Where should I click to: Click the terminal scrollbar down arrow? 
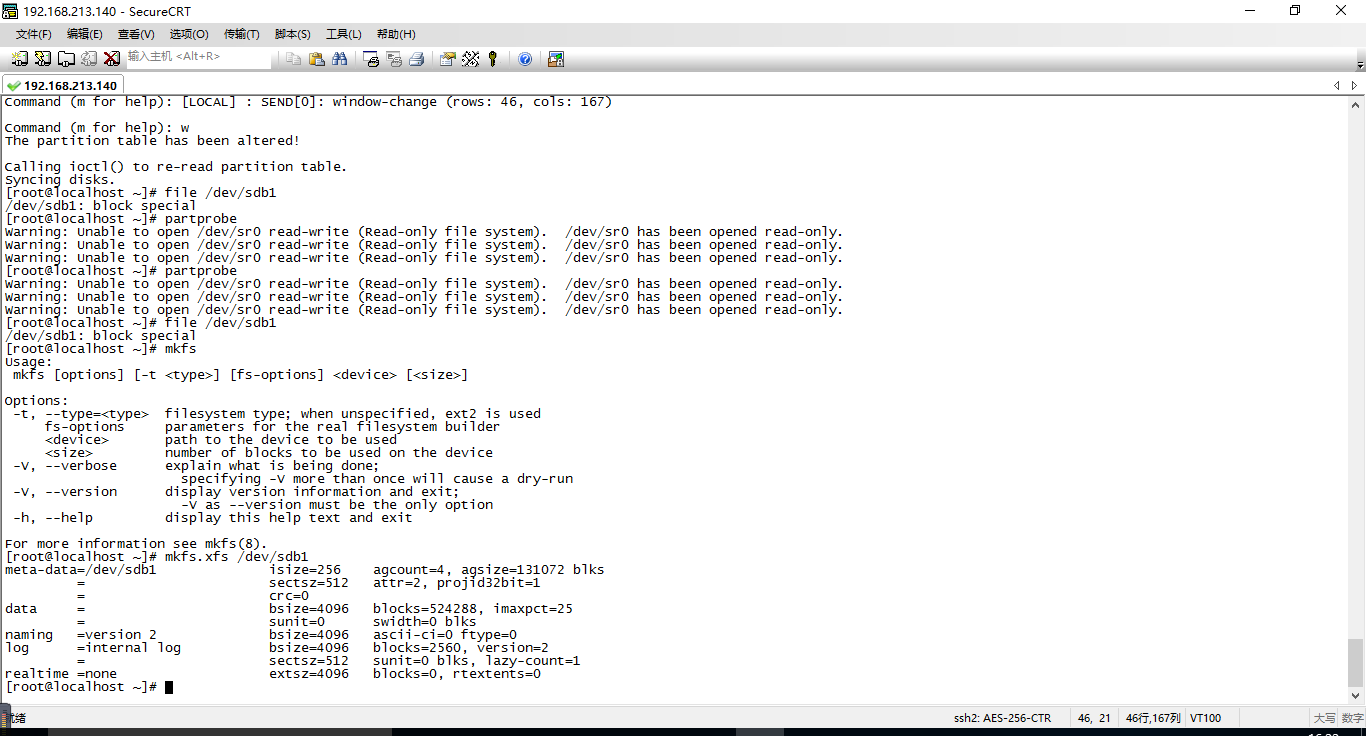[1356, 696]
